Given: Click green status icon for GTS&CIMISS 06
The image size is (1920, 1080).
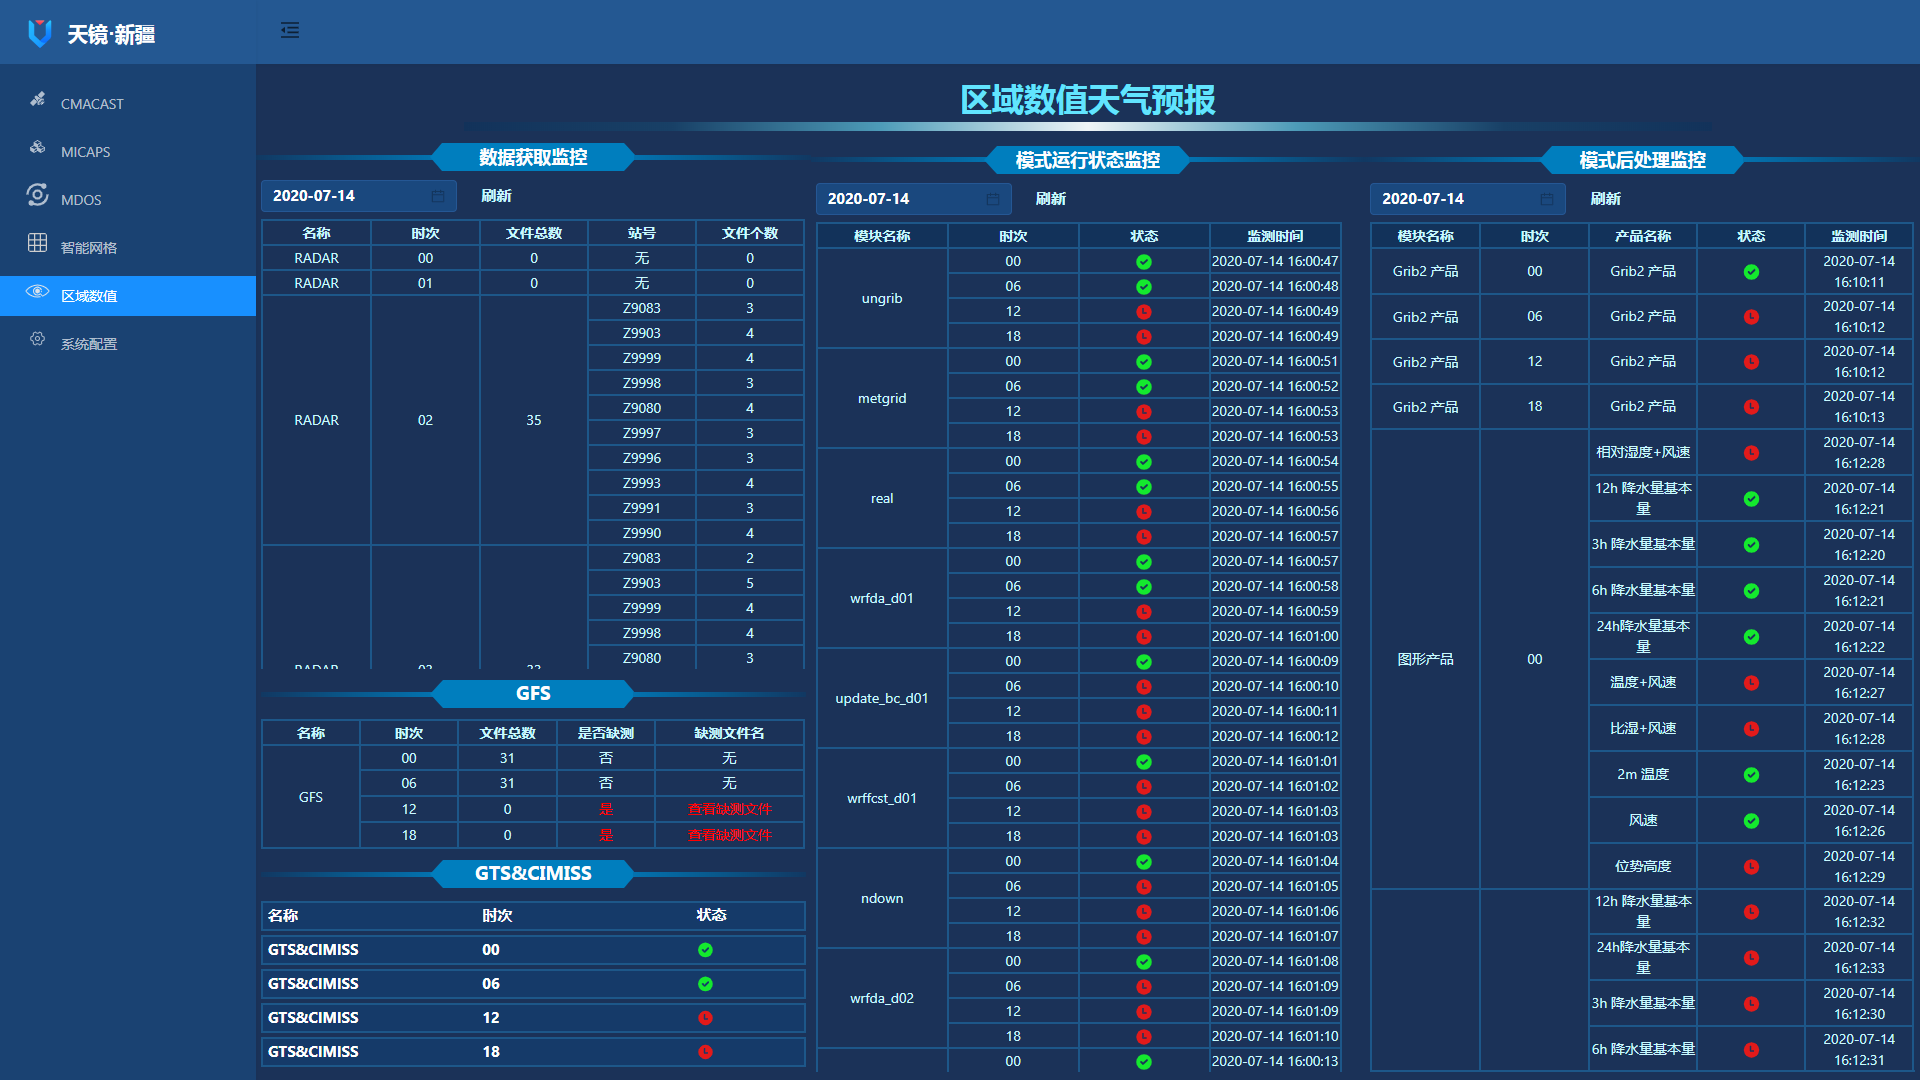Looking at the screenshot, I should click(706, 984).
